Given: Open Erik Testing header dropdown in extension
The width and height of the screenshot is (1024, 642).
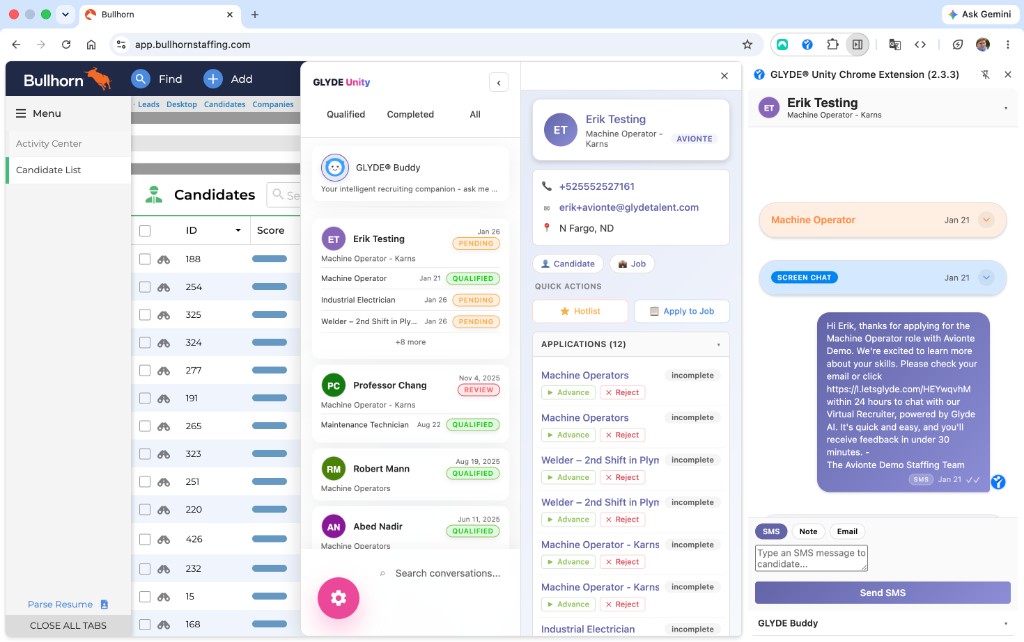Looking at the screenshot, I should tap(1006, 108).
